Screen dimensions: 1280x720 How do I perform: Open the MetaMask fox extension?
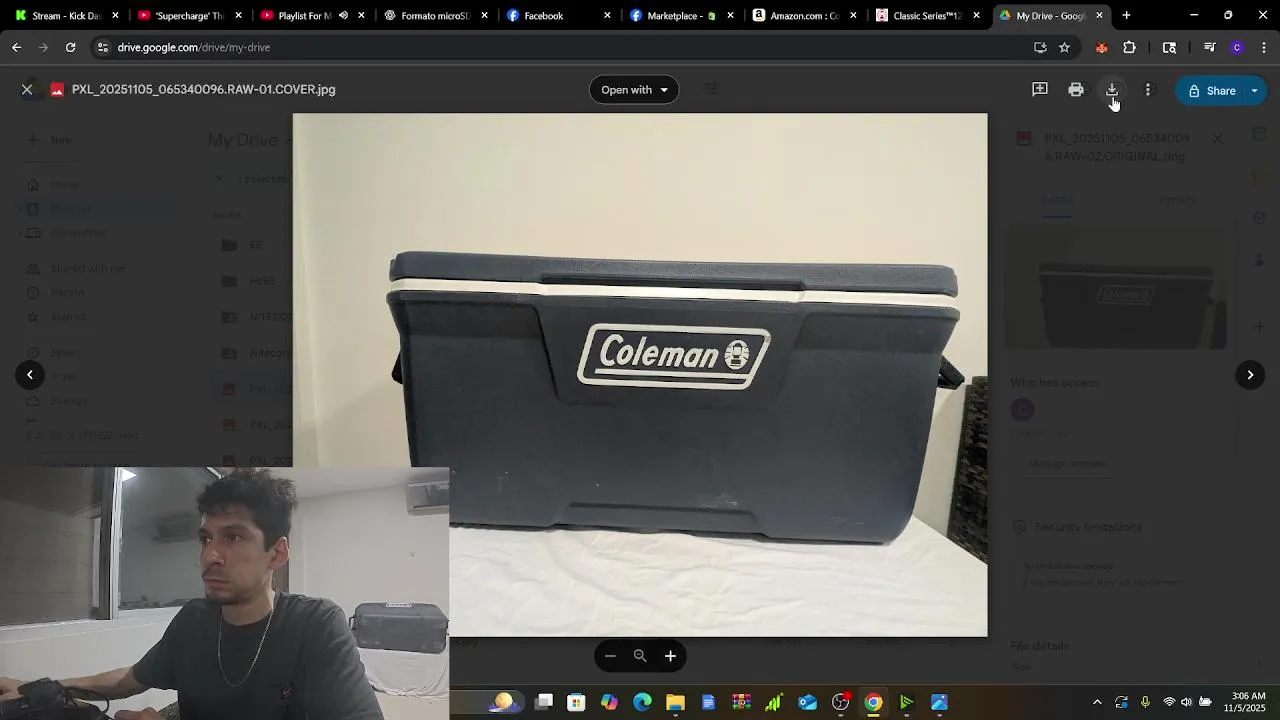click(1101, 47)
